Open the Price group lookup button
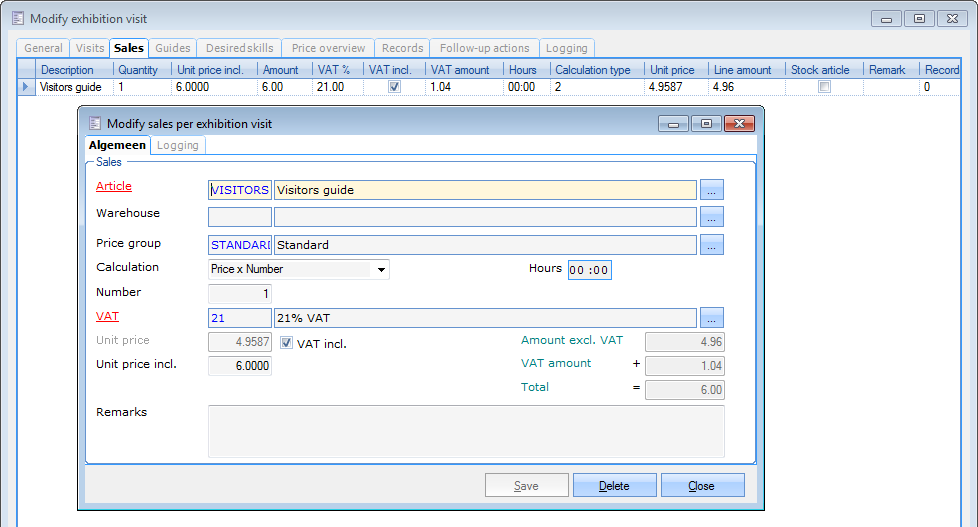 click(x=711, y=245)
